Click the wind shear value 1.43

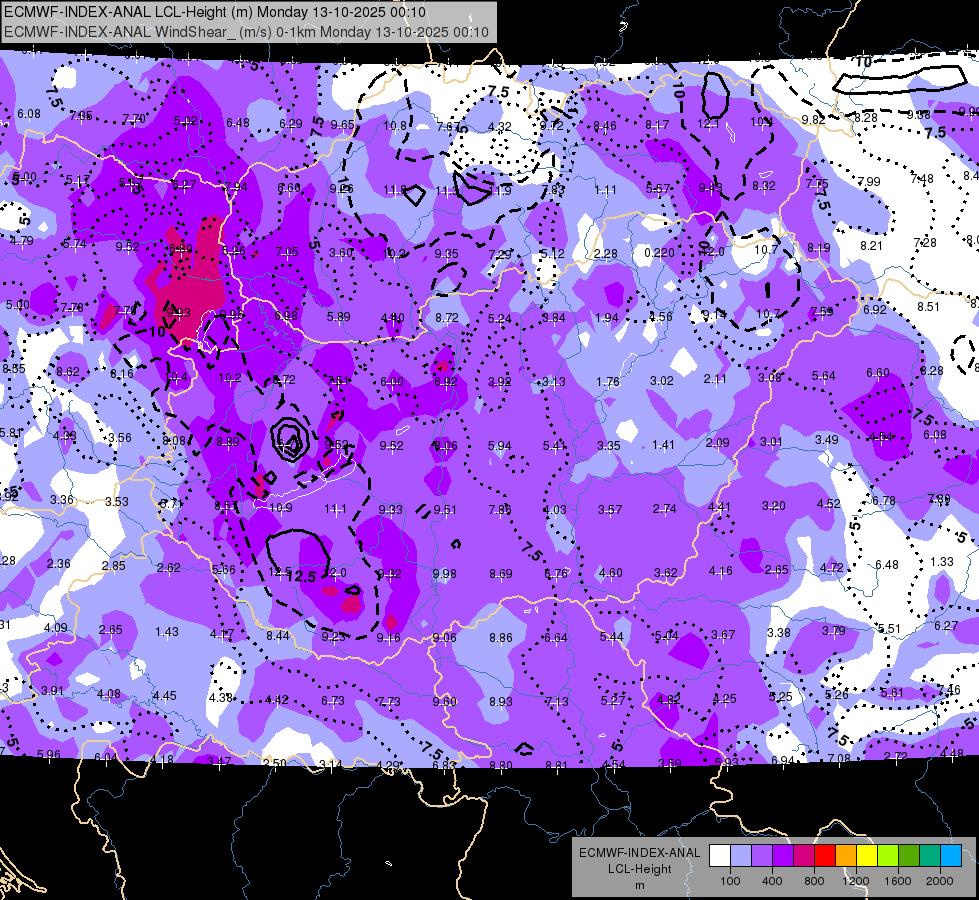pos(167,631)
